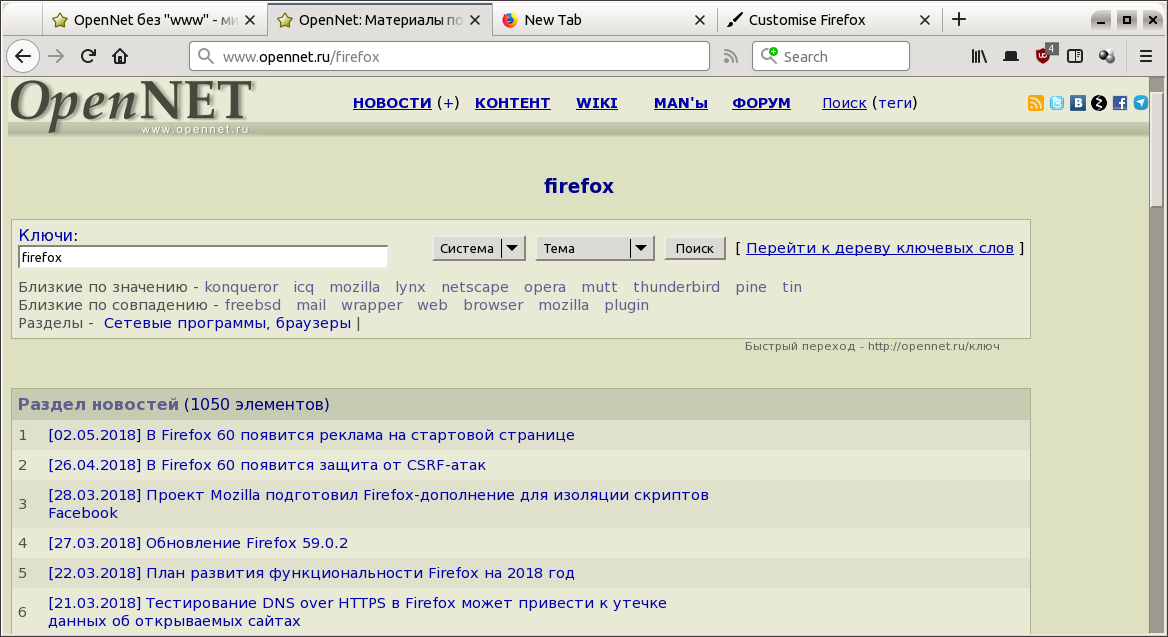Open the Firefox hamburger menu
Screen dimensions: 1168x637
coord(1146,56)
